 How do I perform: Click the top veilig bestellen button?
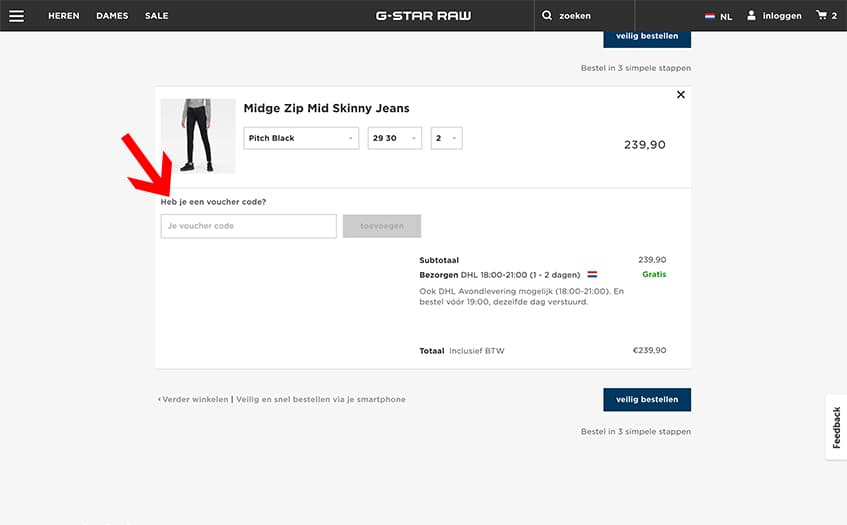click(647, 37)
